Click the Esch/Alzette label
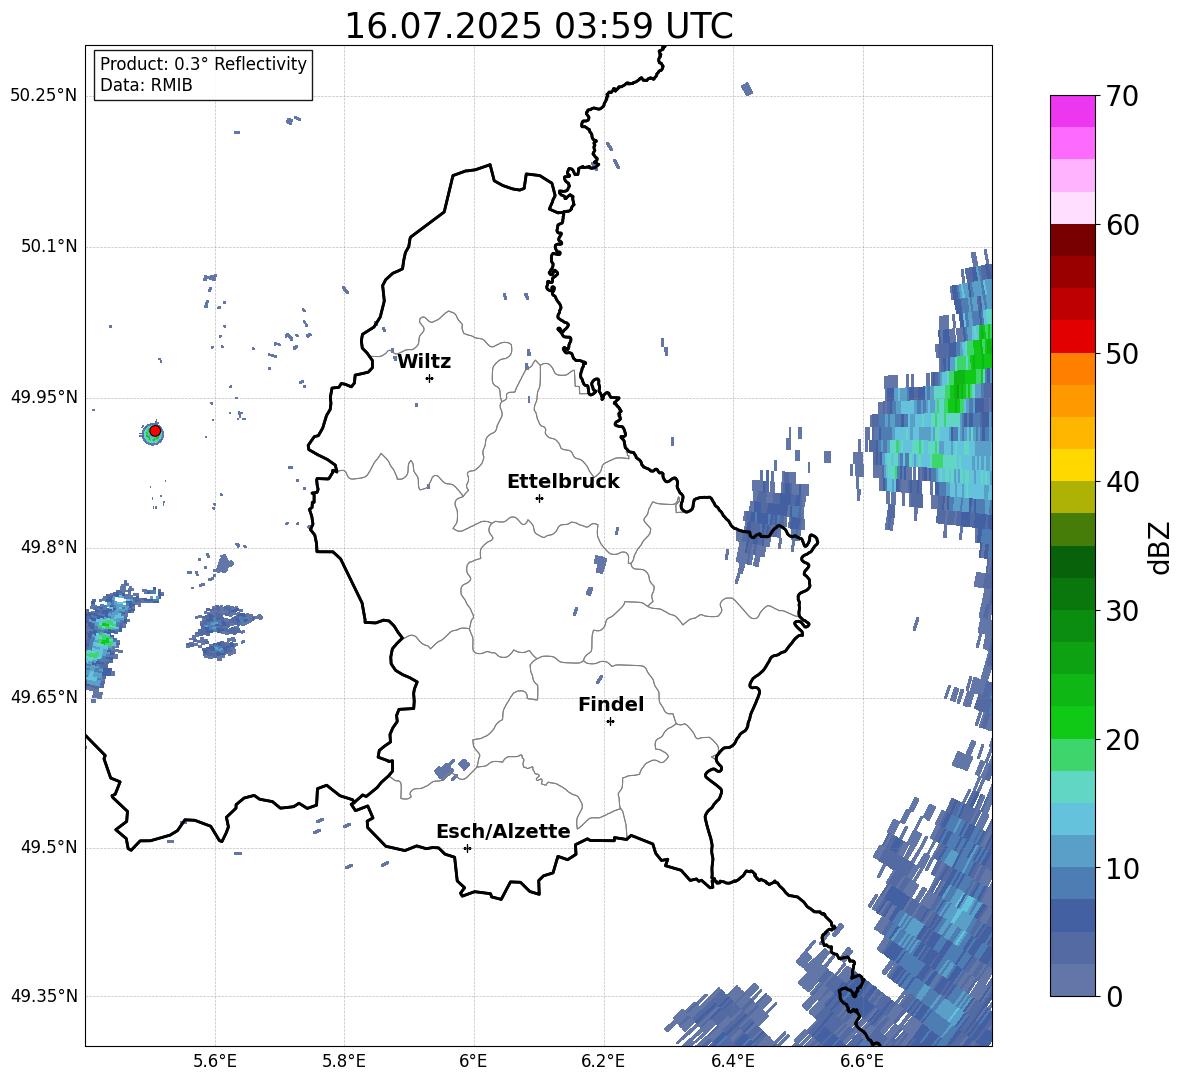 (x=503, y=831)
